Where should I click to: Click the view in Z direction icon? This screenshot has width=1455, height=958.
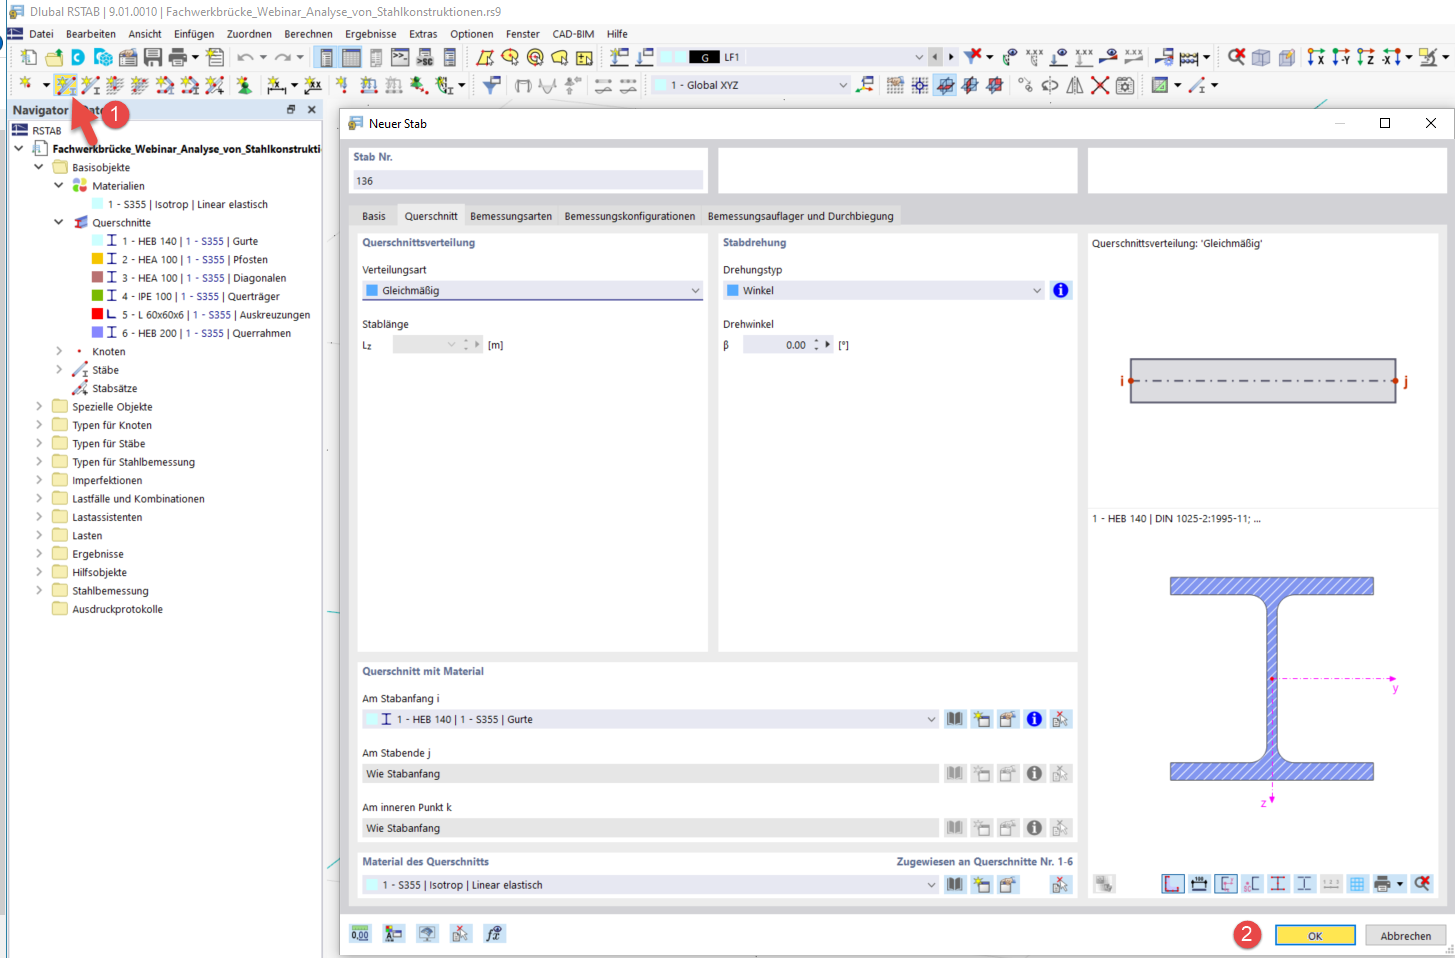point(1366,57)
